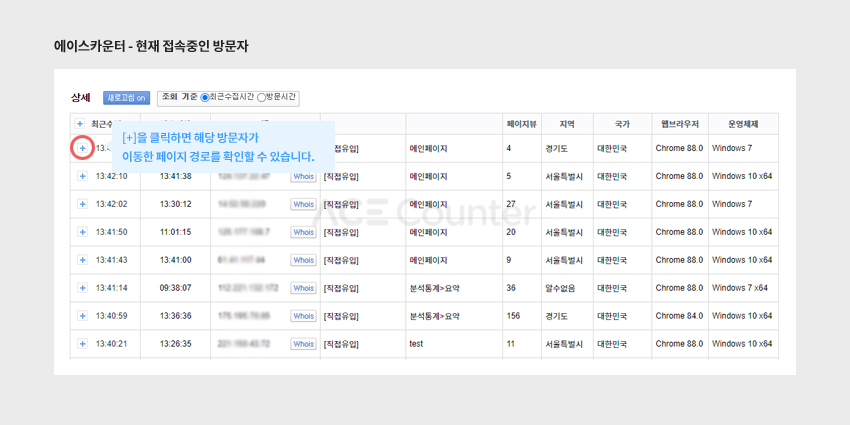Expand visitor row collected at 13:40:21

click(82, 344)
